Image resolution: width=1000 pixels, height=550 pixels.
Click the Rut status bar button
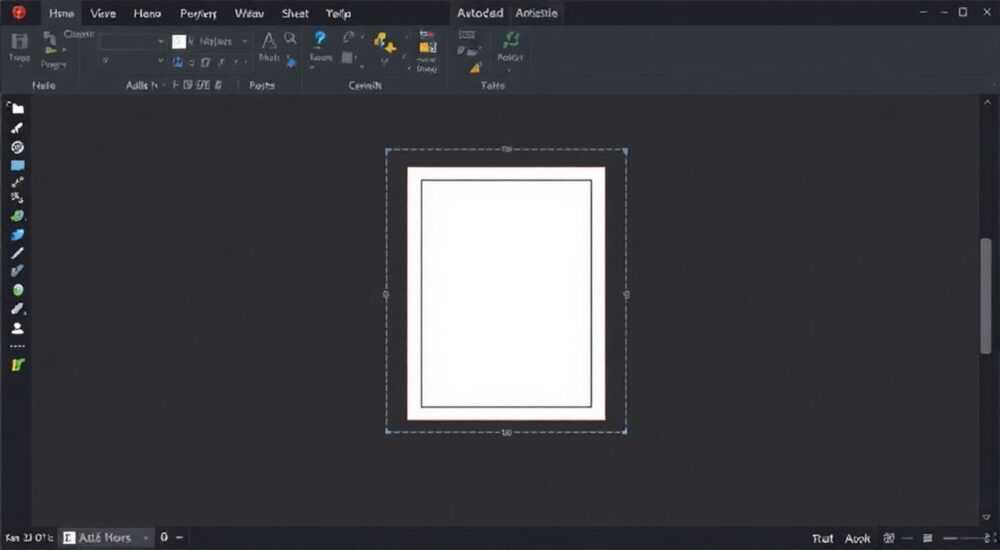coord(823,539)
